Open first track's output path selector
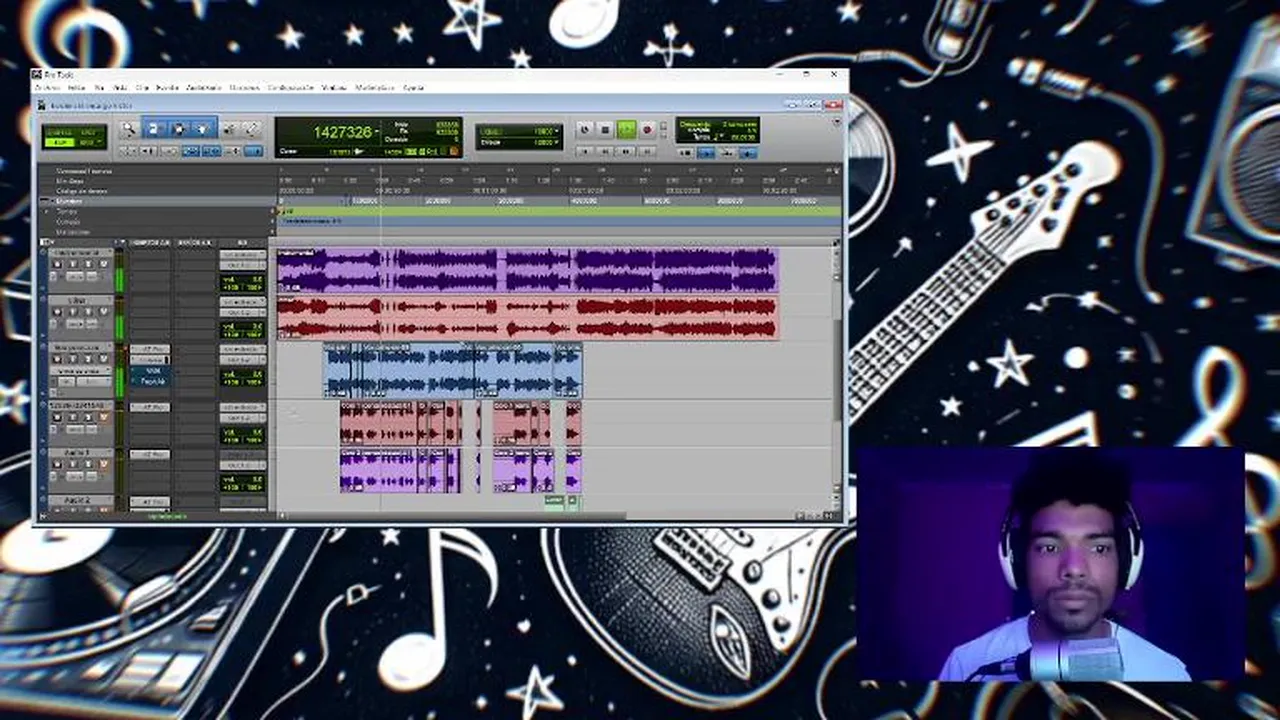1280x720 pixels. (242, 265)
